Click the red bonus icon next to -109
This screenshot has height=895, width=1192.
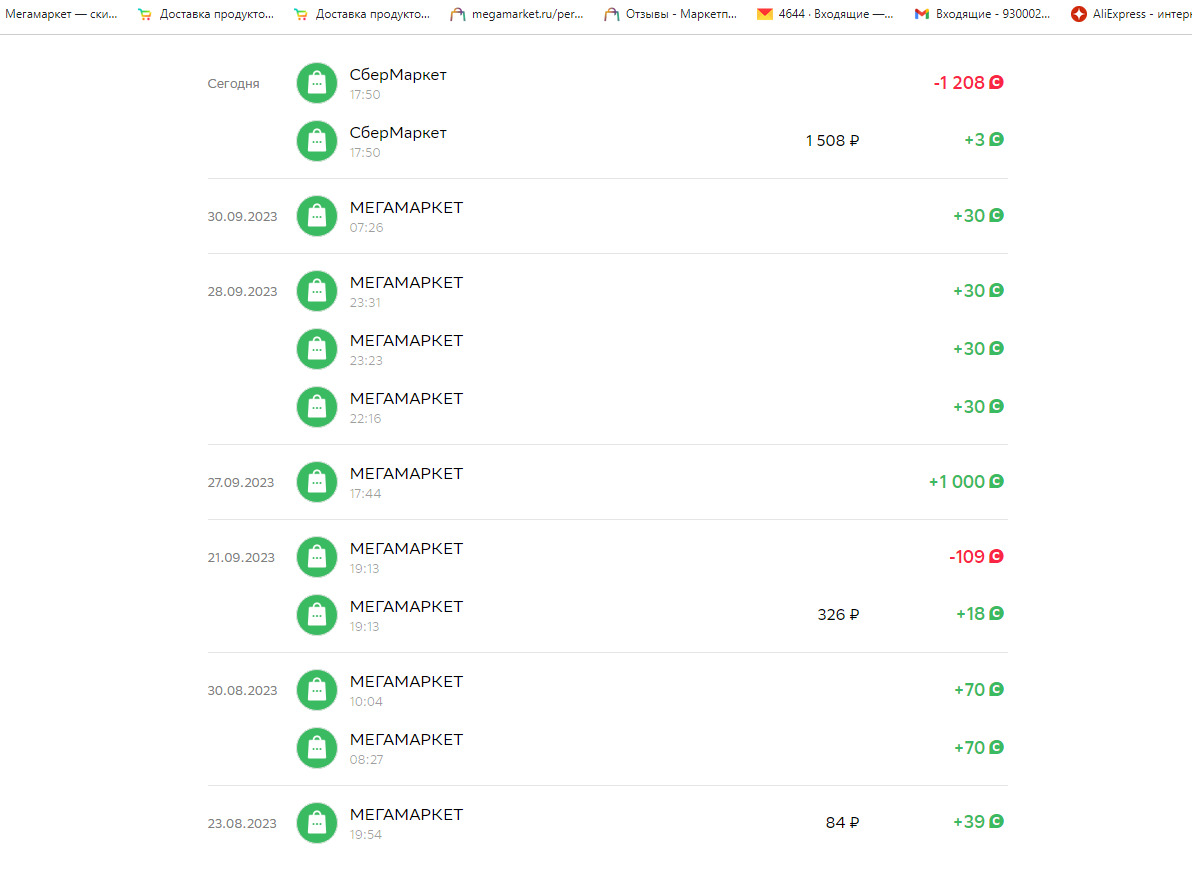pyautogui.click(x=996, y=556)
